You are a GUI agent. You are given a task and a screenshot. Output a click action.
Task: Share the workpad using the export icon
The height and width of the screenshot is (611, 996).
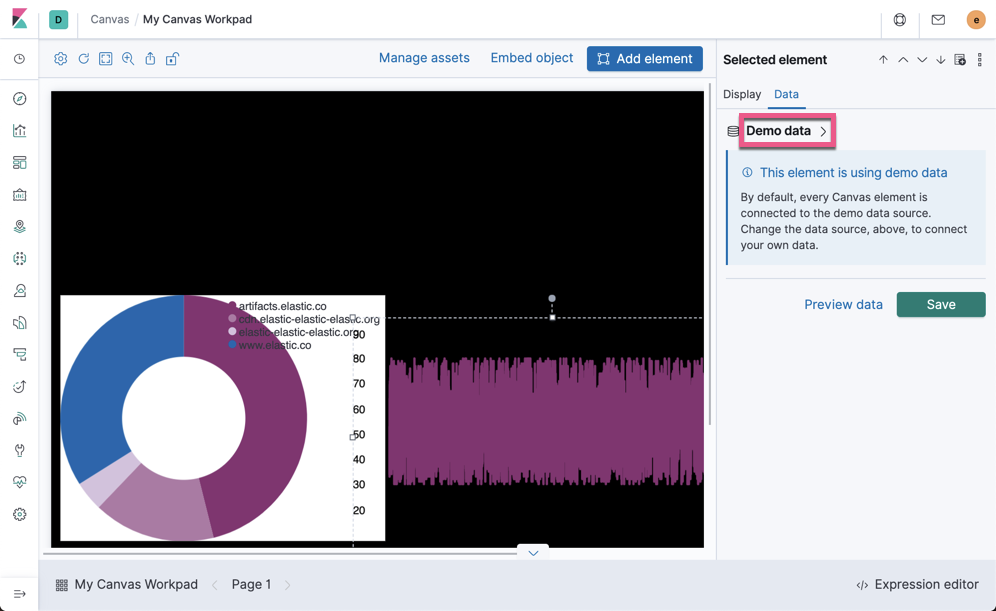point(150,58)
